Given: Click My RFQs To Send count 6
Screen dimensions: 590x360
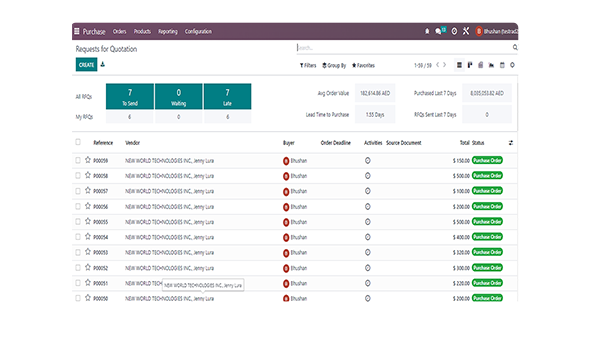Looking at the screenshot, I should click(130, 117).
